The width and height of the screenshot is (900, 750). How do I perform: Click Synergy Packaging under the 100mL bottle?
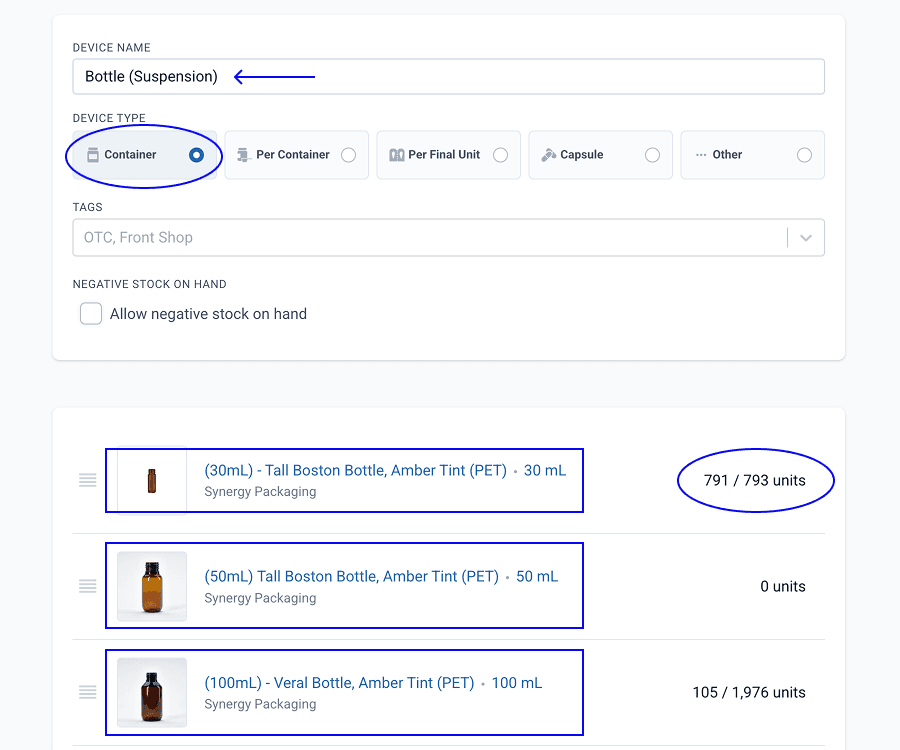[x=260, y=704]
